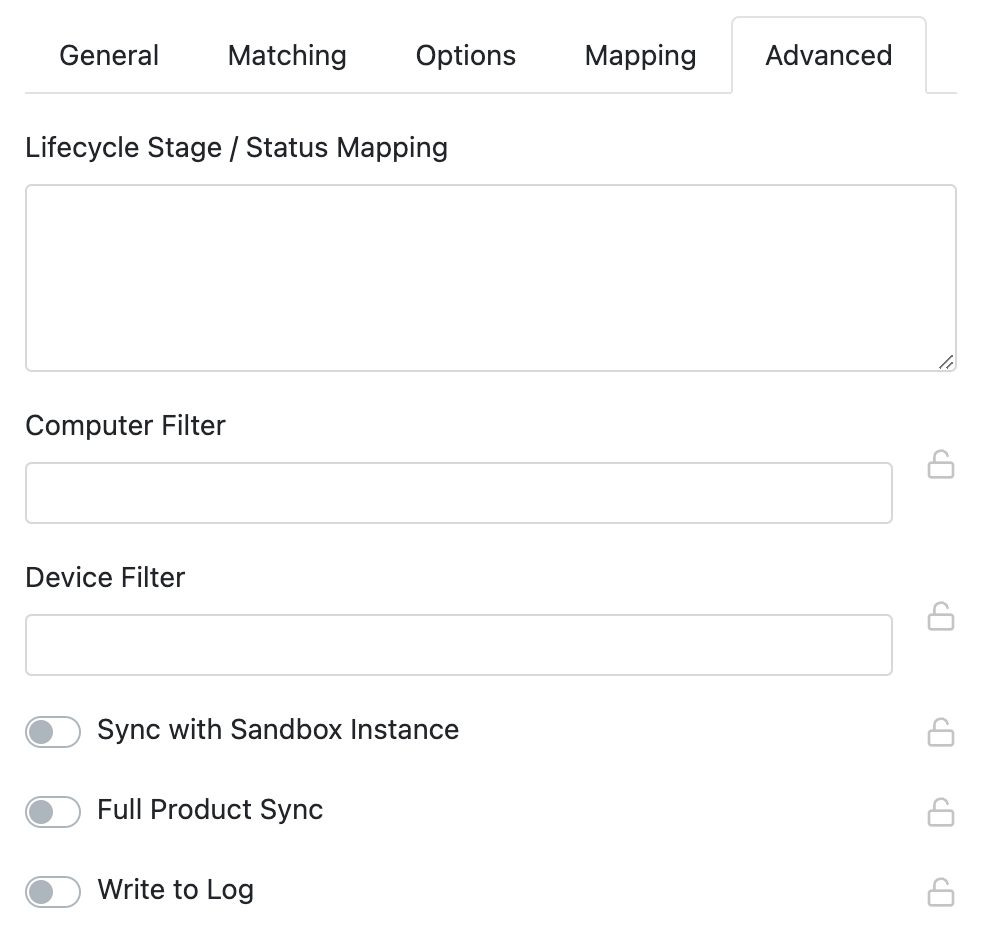The height and width of the screenshot is (944, 984).
Task: Click the lock icon beside Device Filter
Action: 941,618
